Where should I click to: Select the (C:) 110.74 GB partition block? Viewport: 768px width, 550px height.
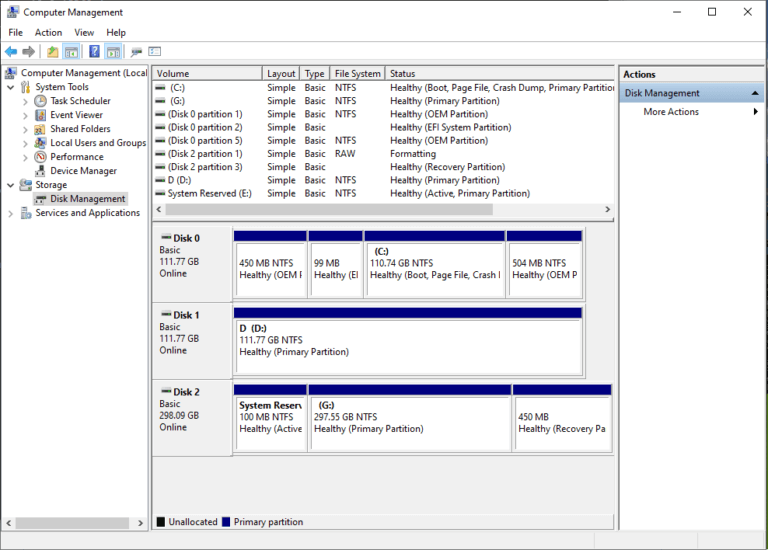click(x=435, y=264)
